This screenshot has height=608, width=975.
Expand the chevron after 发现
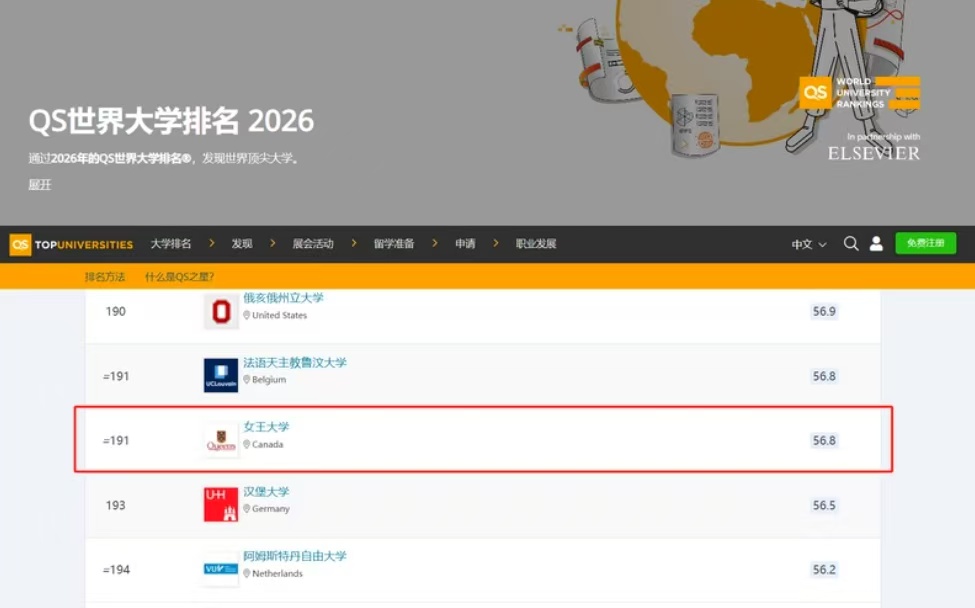point(272,243)
